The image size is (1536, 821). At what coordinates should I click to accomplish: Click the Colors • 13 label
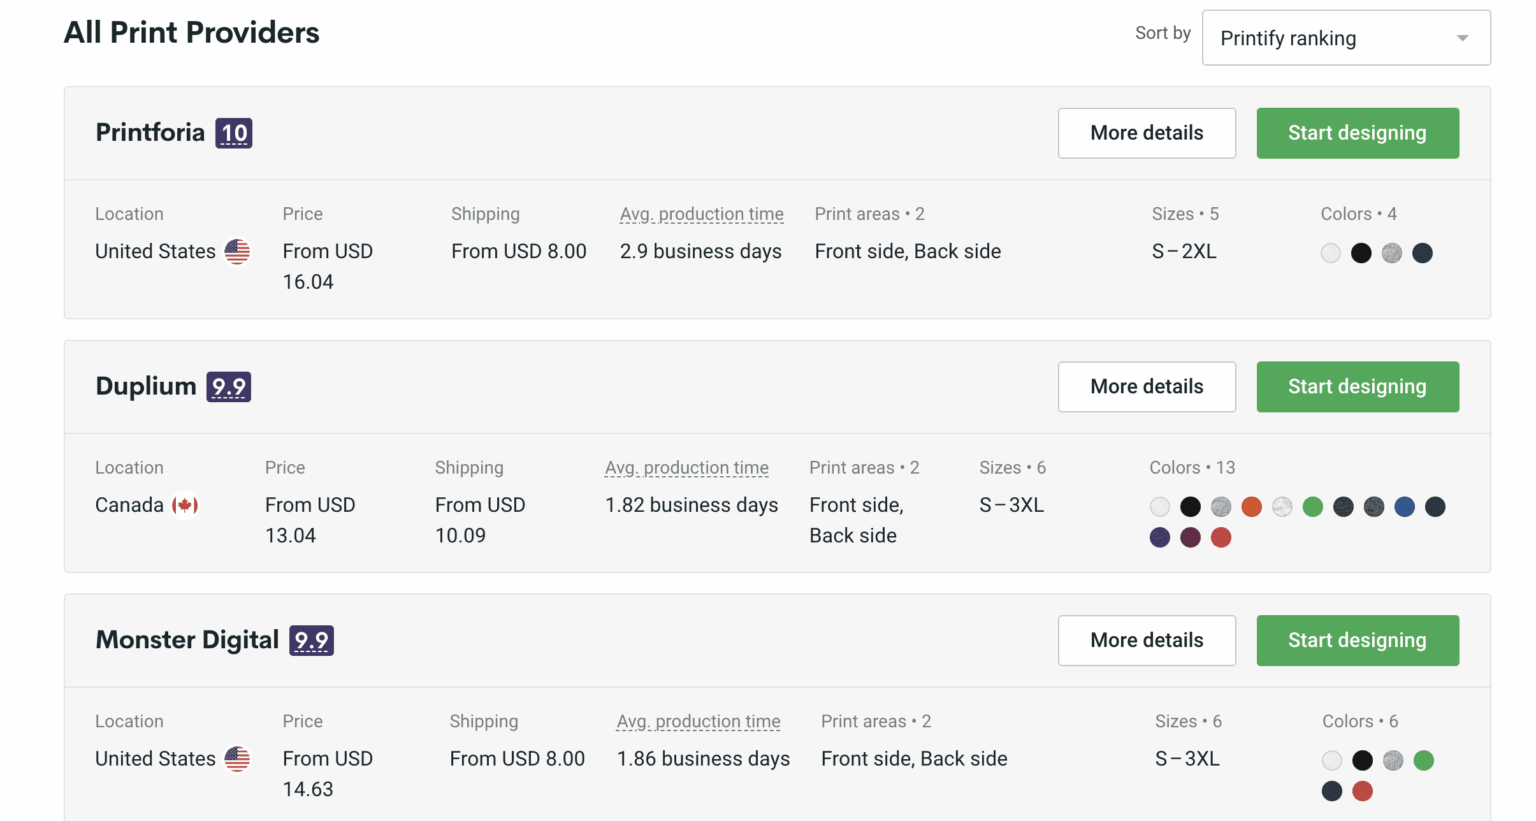click(x=1192, y=468)
